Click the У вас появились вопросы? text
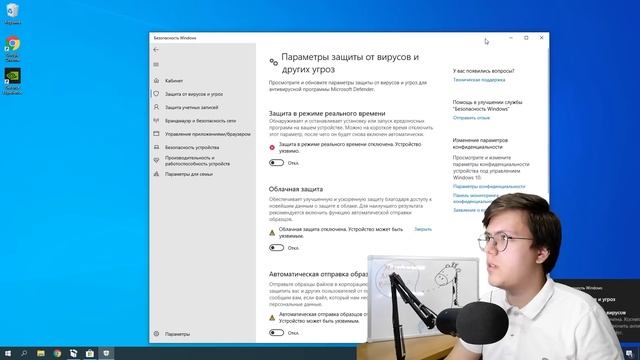This screenshot has width=640, height=360. pyautogui.click(x=483, y=71)
